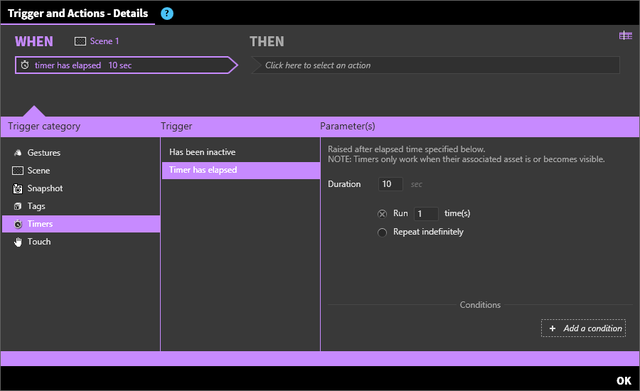Click the NOTE about timers and visible assets
The image size is (640, 391).
point(466,159)
